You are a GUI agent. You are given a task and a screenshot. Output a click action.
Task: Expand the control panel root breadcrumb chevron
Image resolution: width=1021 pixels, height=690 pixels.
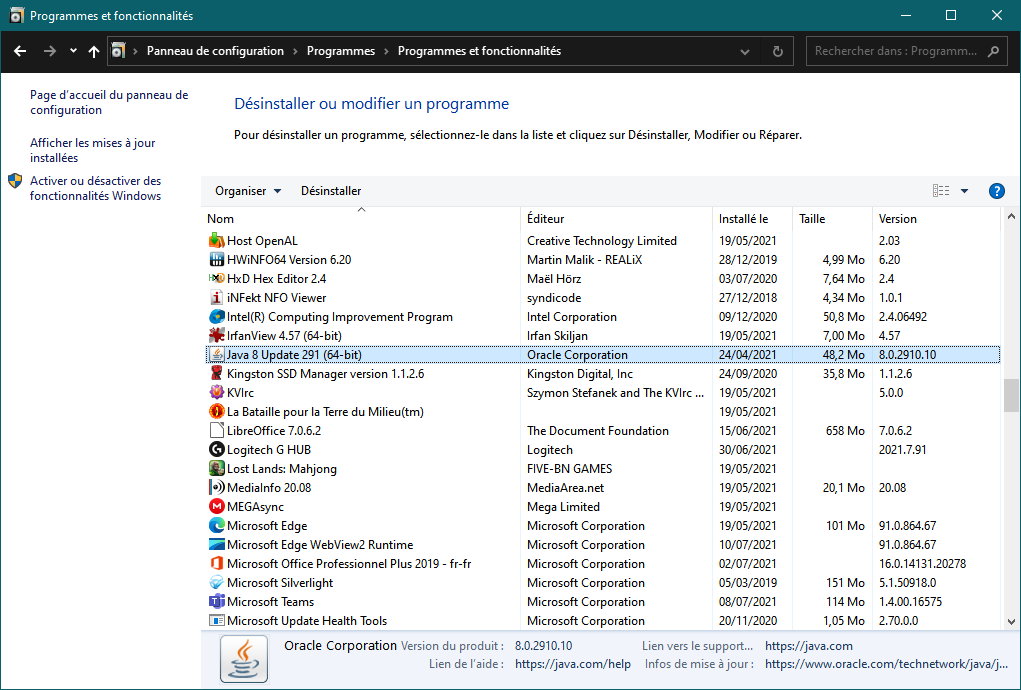(135, 51)
